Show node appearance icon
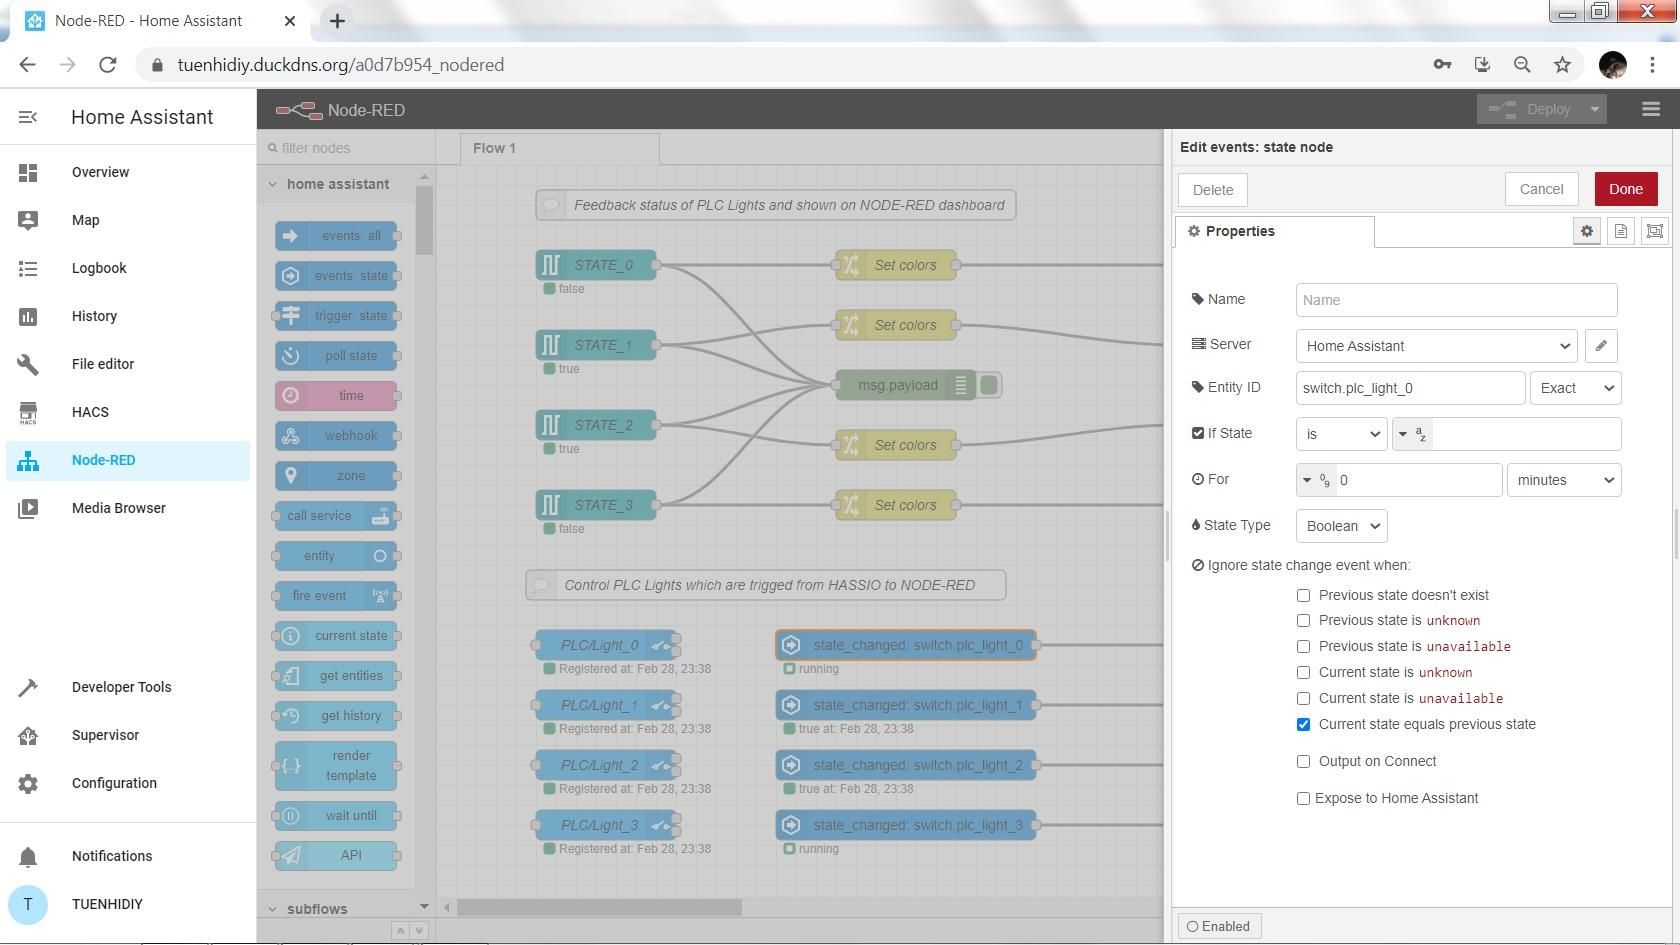This screenshot has width=1680, height=945. tap(1655, 231)
